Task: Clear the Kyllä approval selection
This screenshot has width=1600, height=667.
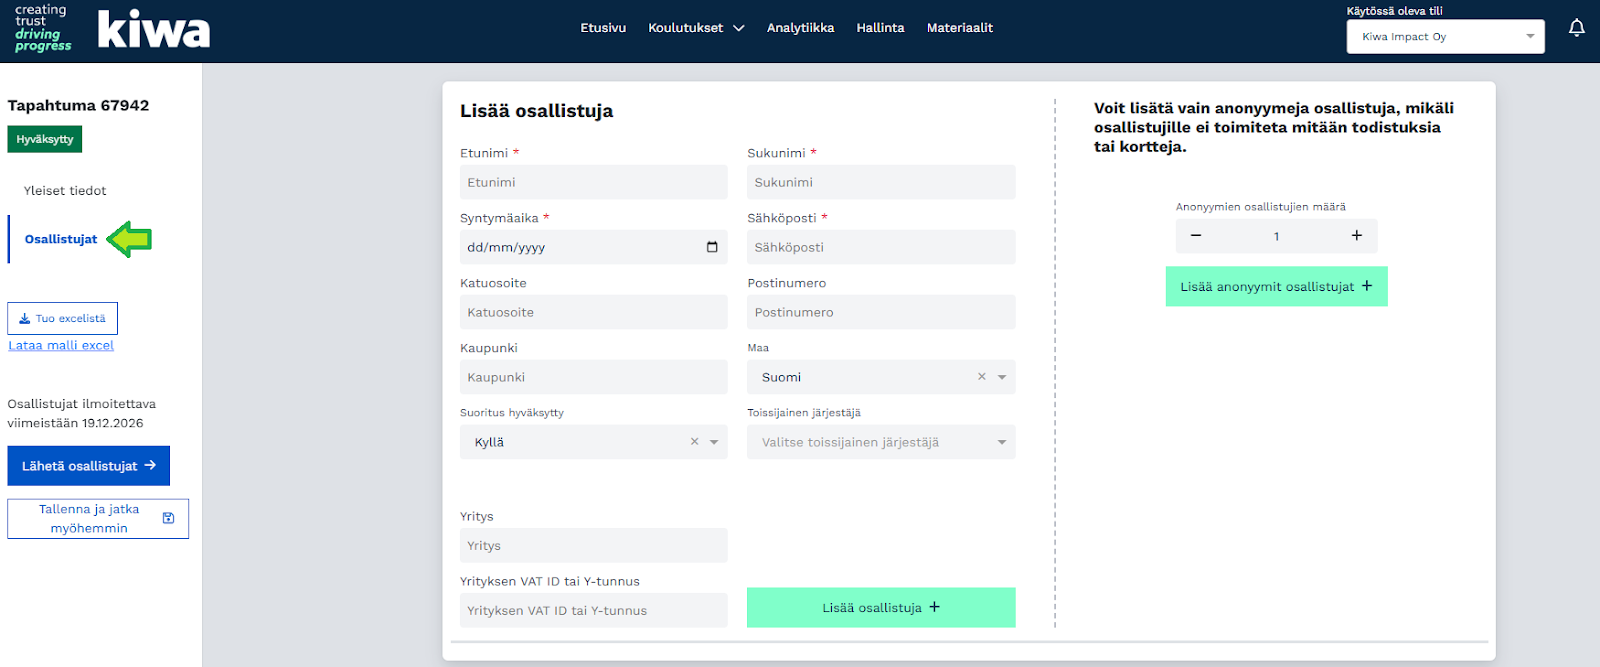Action: [694, 442]
